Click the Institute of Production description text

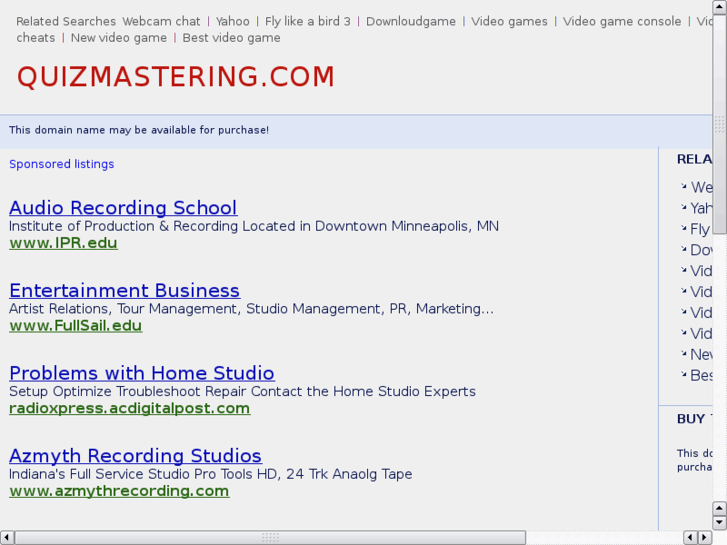(x=254, y=226)
